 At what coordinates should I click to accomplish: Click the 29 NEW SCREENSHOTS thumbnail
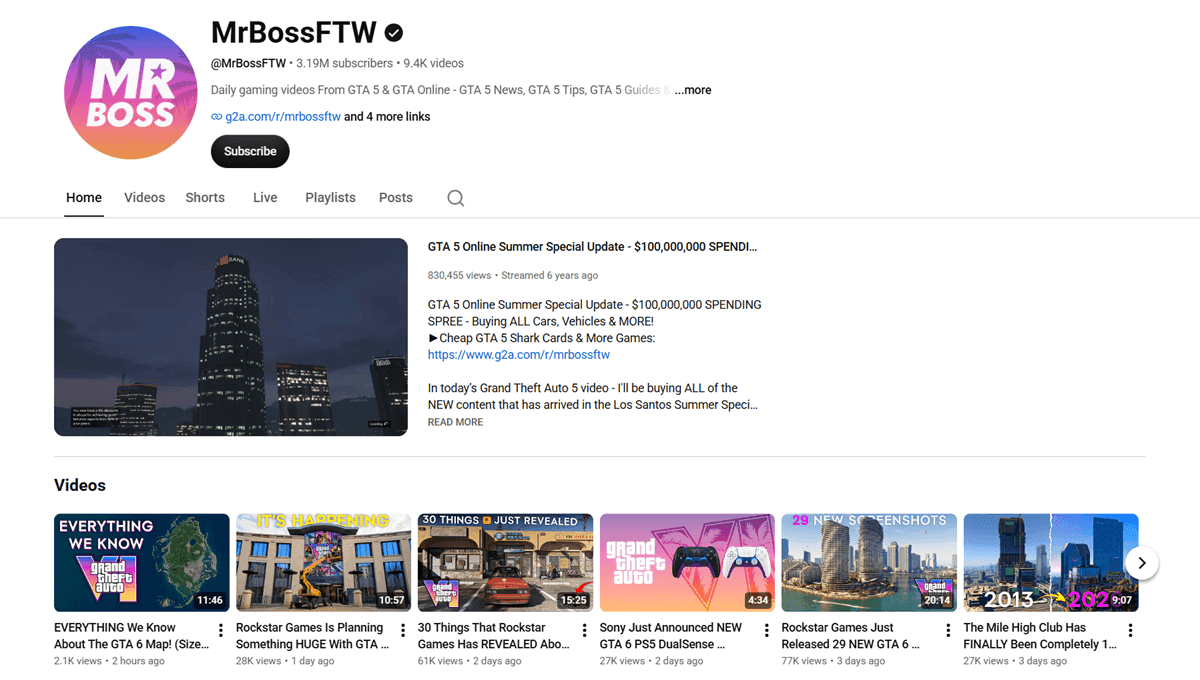pos(870,563)
